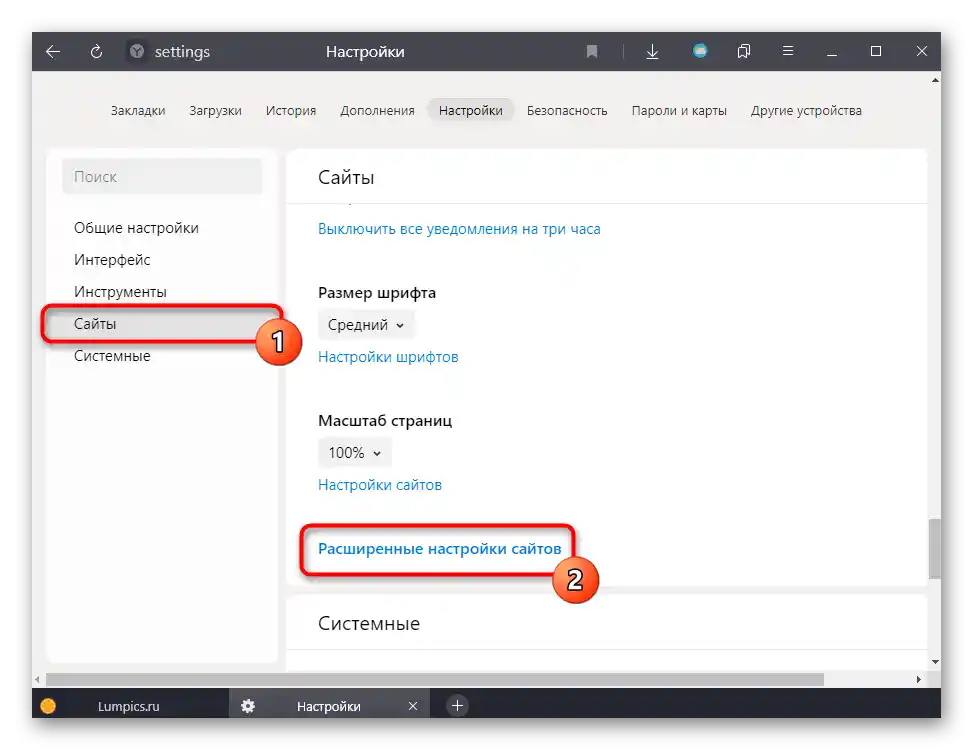Select the Настройки top tab
973x750 pixels.
click(470, 110)
